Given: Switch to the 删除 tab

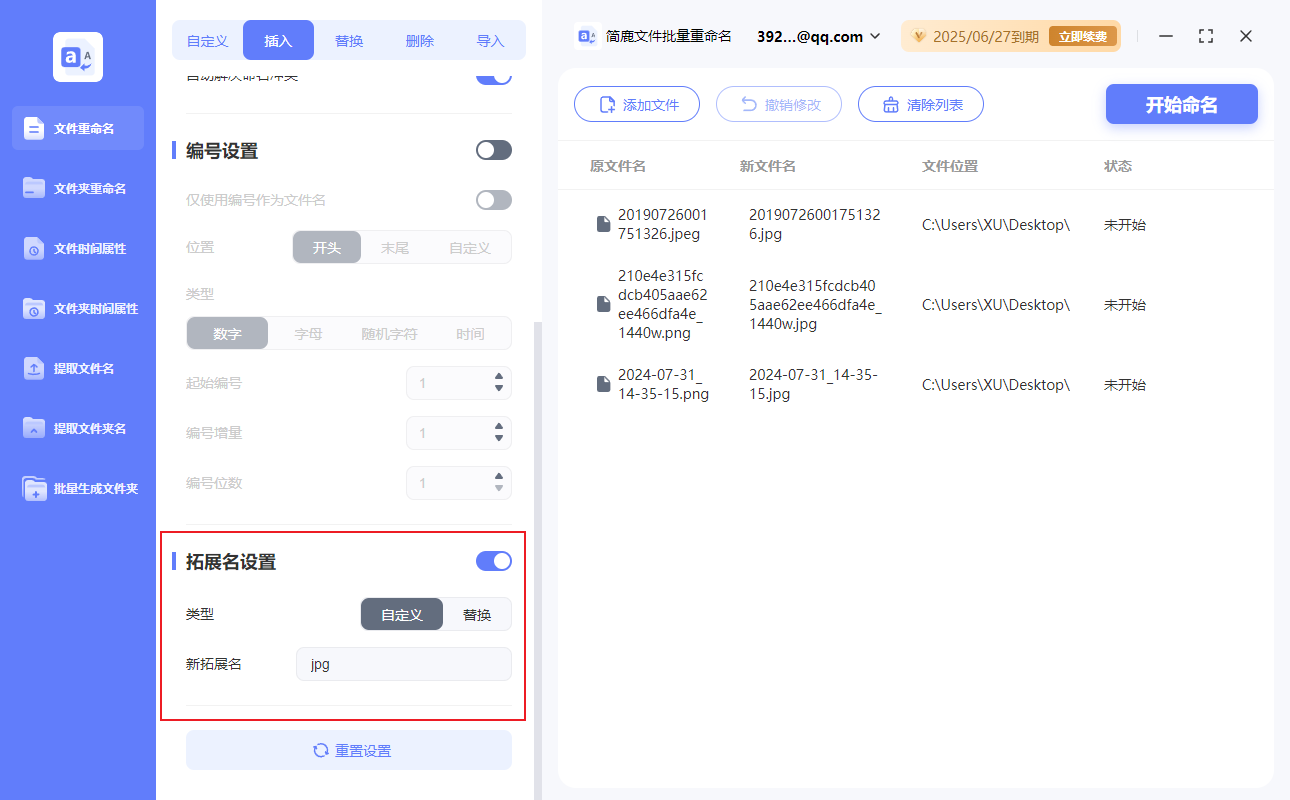Looking at the screenshot, I should click(419, 40).
